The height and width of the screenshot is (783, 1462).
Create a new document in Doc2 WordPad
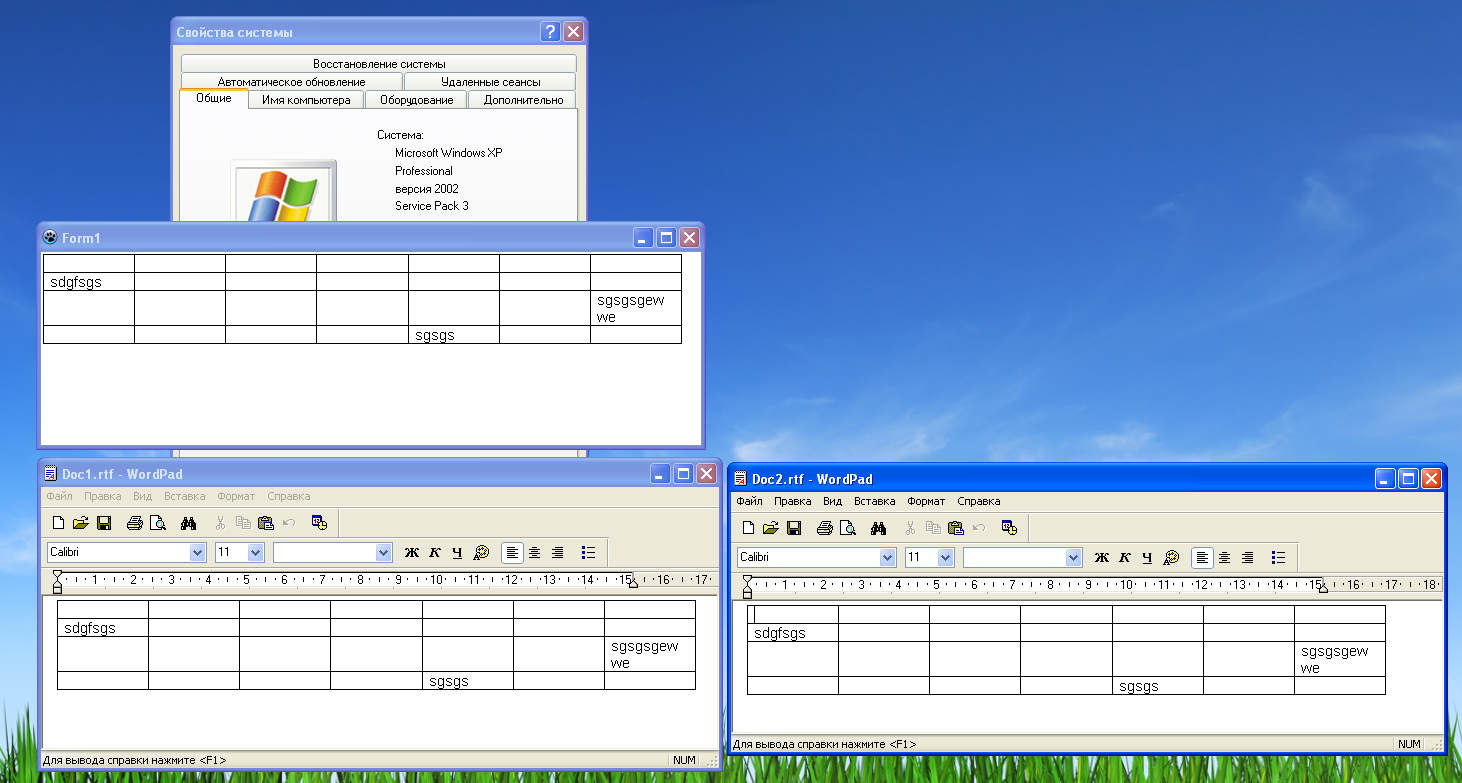[748, 528]
